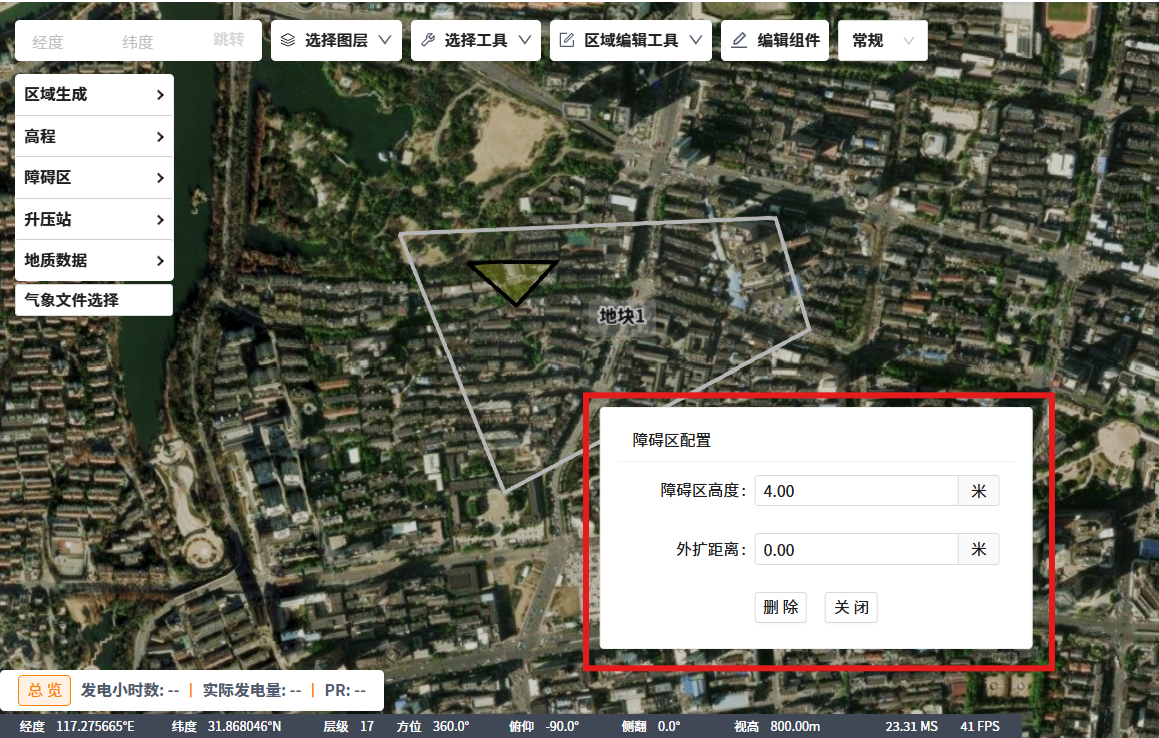Open the 高程 menu item
The width and height of the screenshot is (1159, 738).
click(x=94, y=137)
